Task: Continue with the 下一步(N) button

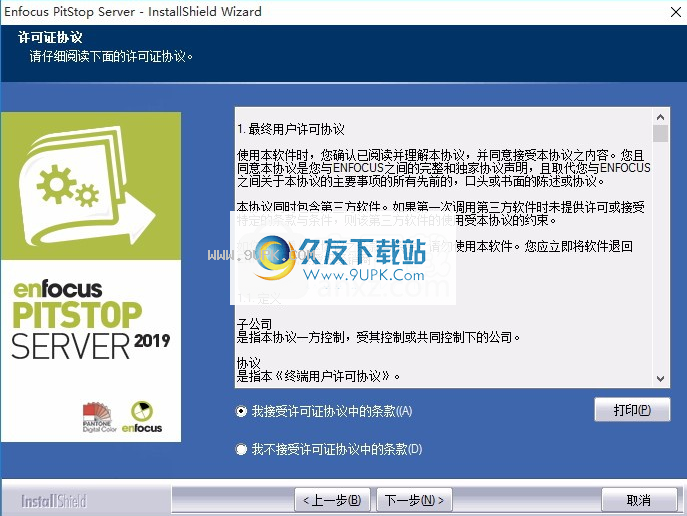Action: [x=414, y=500]
